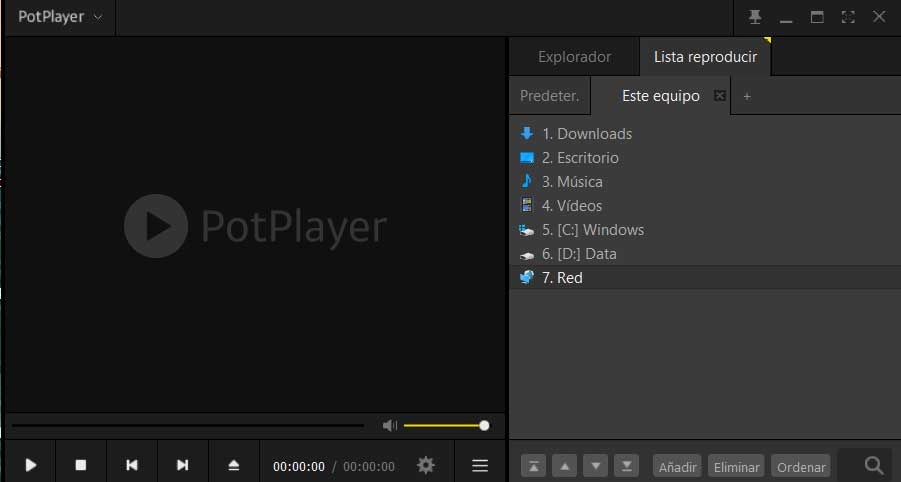Switch to the Lista reproducir tab
The image size is (901, 482).
pyautogui.click(x=705, y=57)
